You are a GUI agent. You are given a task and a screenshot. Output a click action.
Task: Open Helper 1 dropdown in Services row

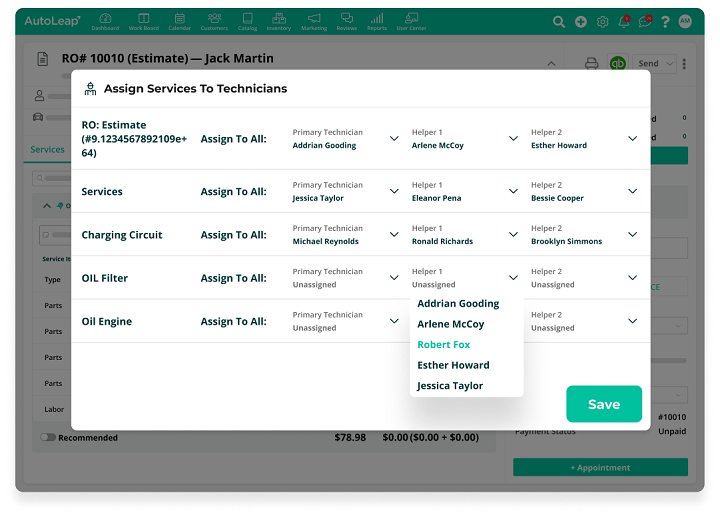(x=513, y=191)
